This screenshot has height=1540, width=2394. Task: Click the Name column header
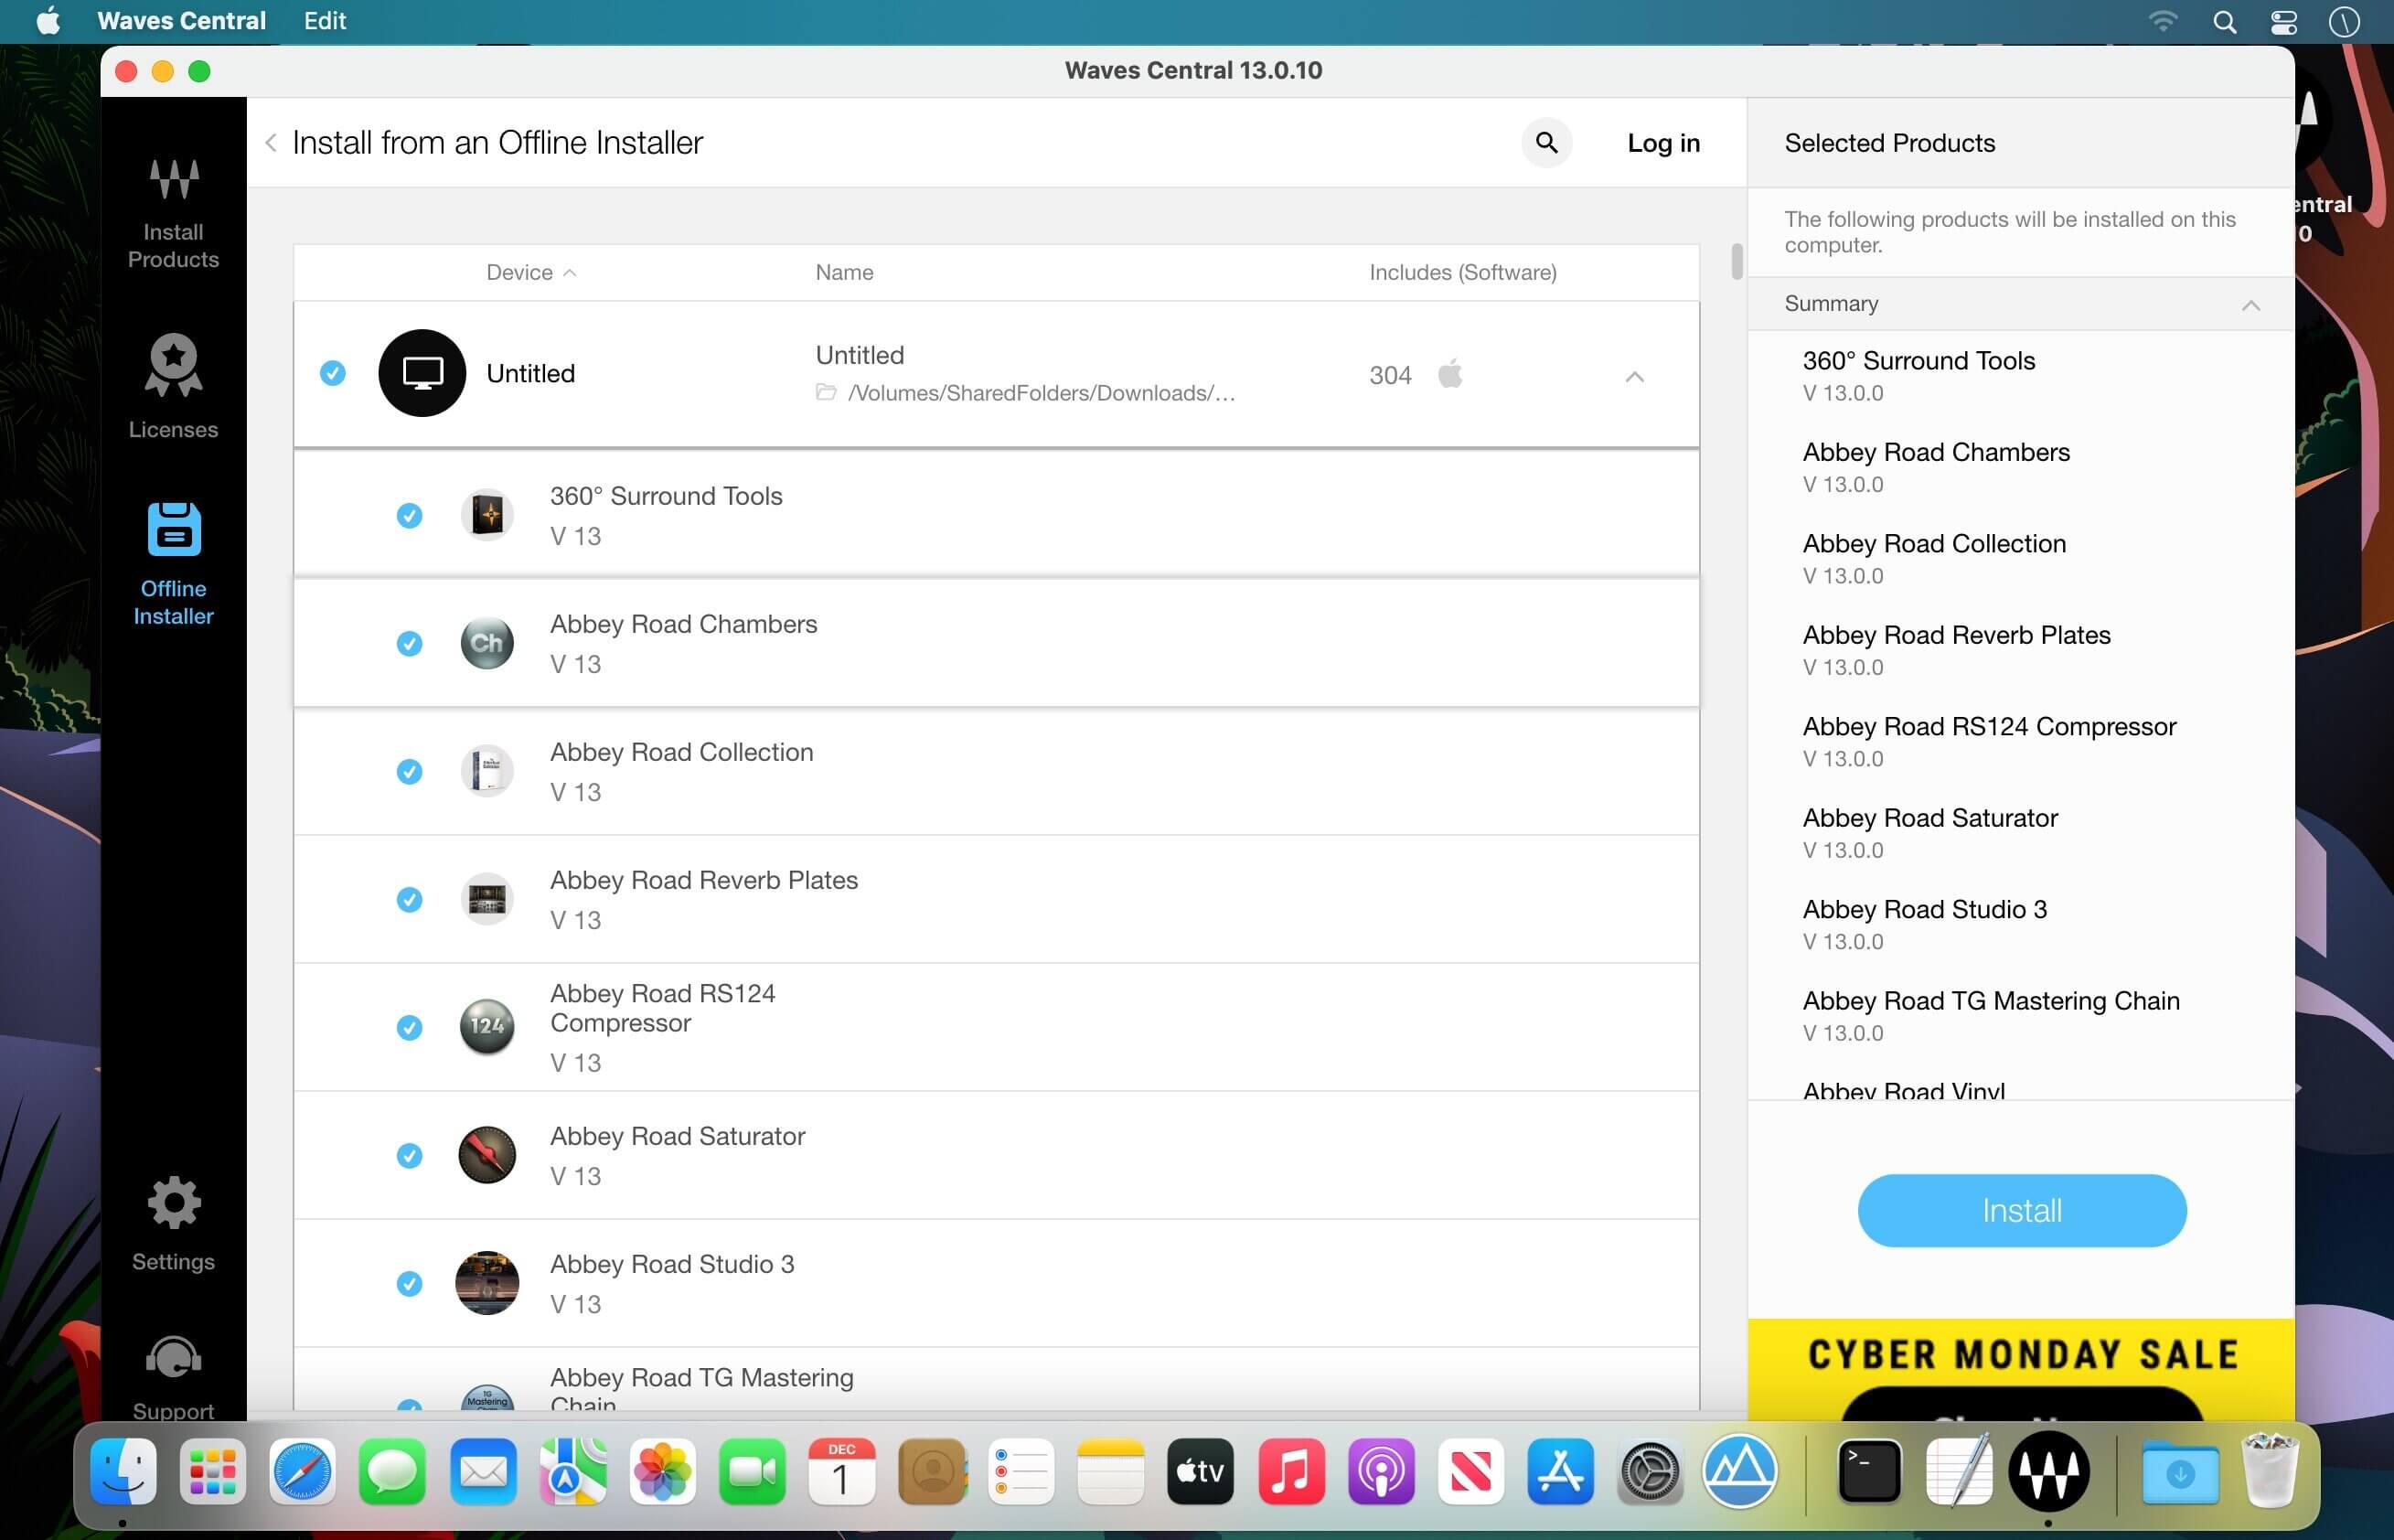tap(844, 272)
